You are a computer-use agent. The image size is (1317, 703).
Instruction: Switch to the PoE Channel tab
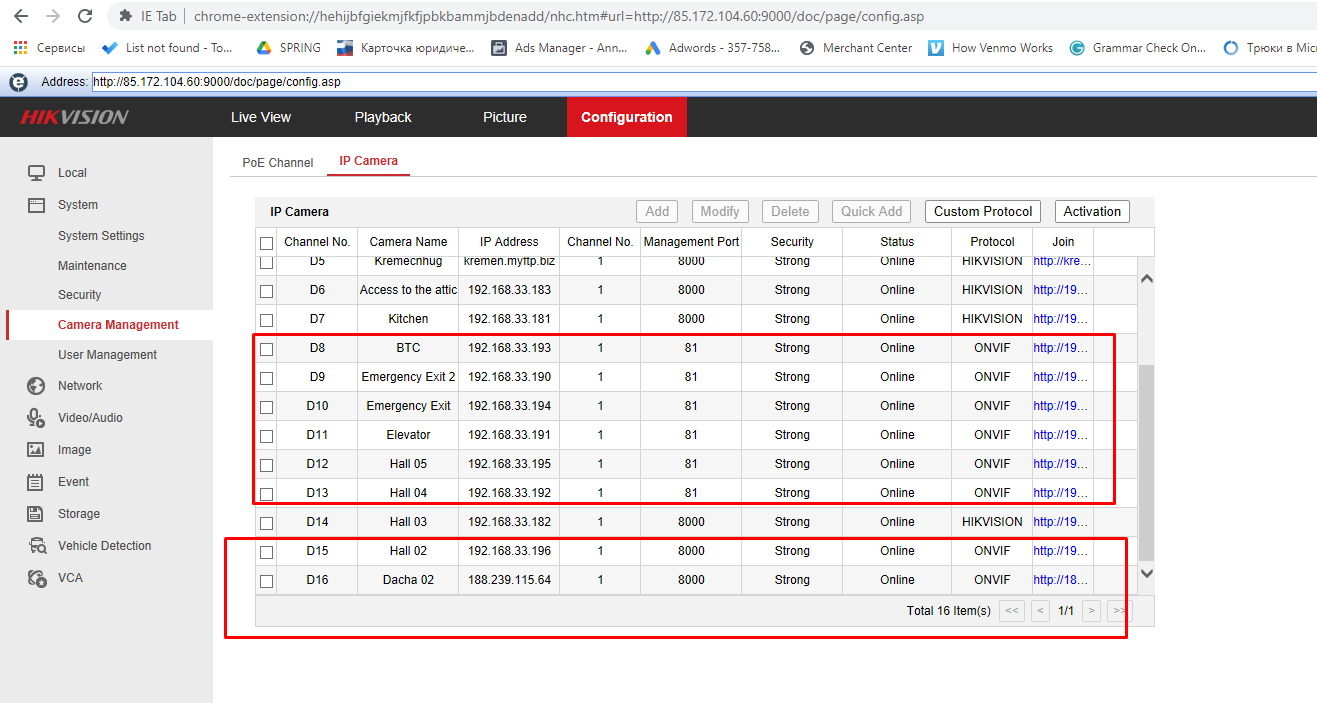(x=277, y=162)
